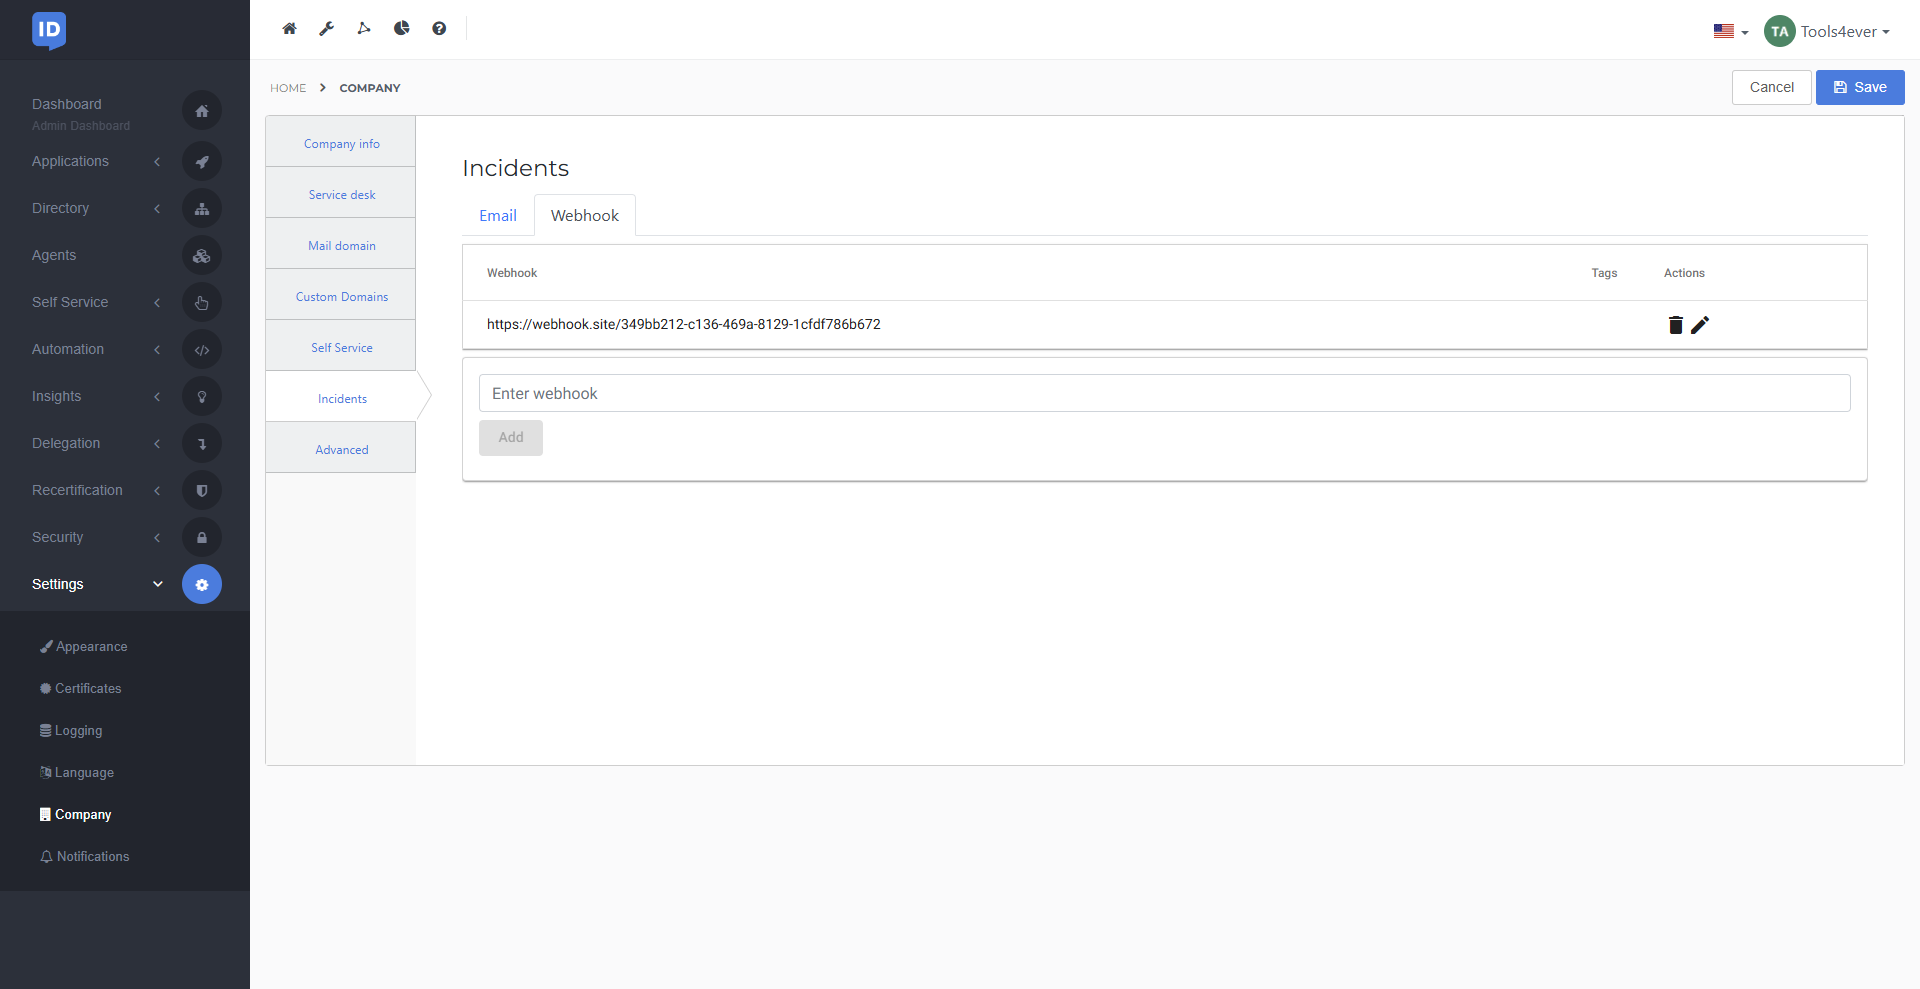Click the Agents menu label

54,255
